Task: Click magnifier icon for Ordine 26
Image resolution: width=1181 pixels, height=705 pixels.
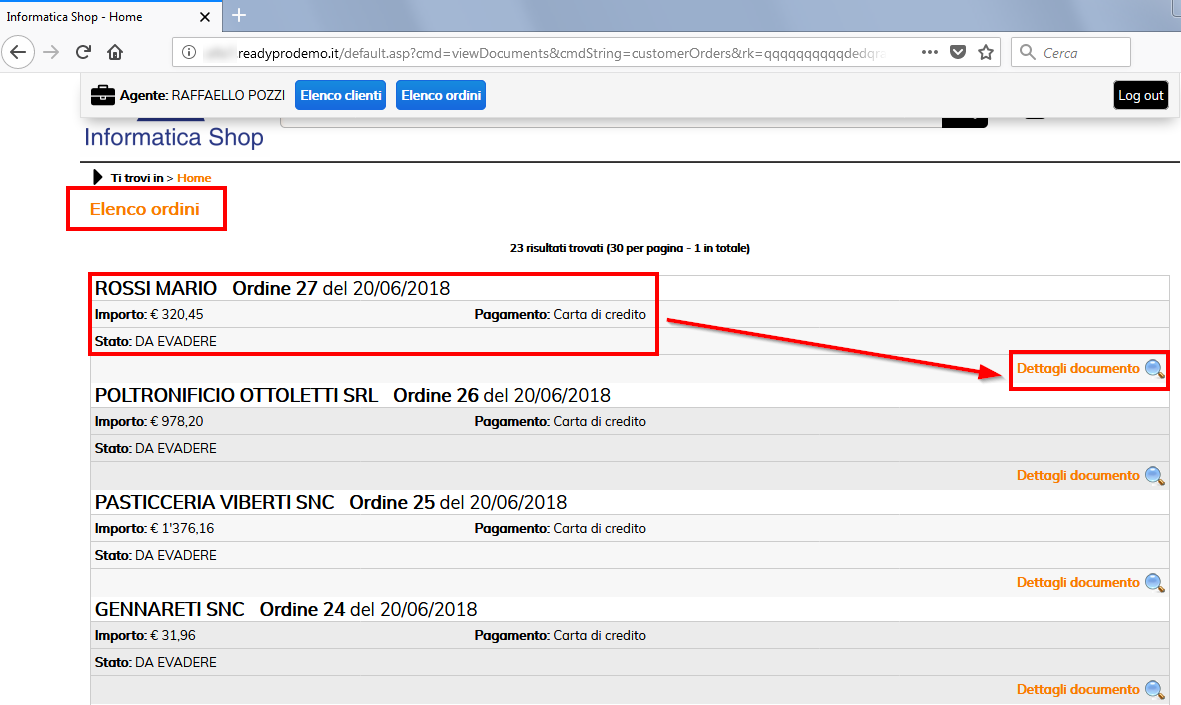Action: pos(1154,476)
